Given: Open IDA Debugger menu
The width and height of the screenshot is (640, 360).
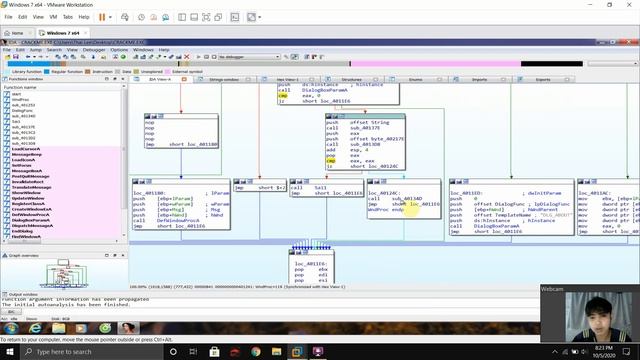Looking at the screenshot, I should point(94,50).
